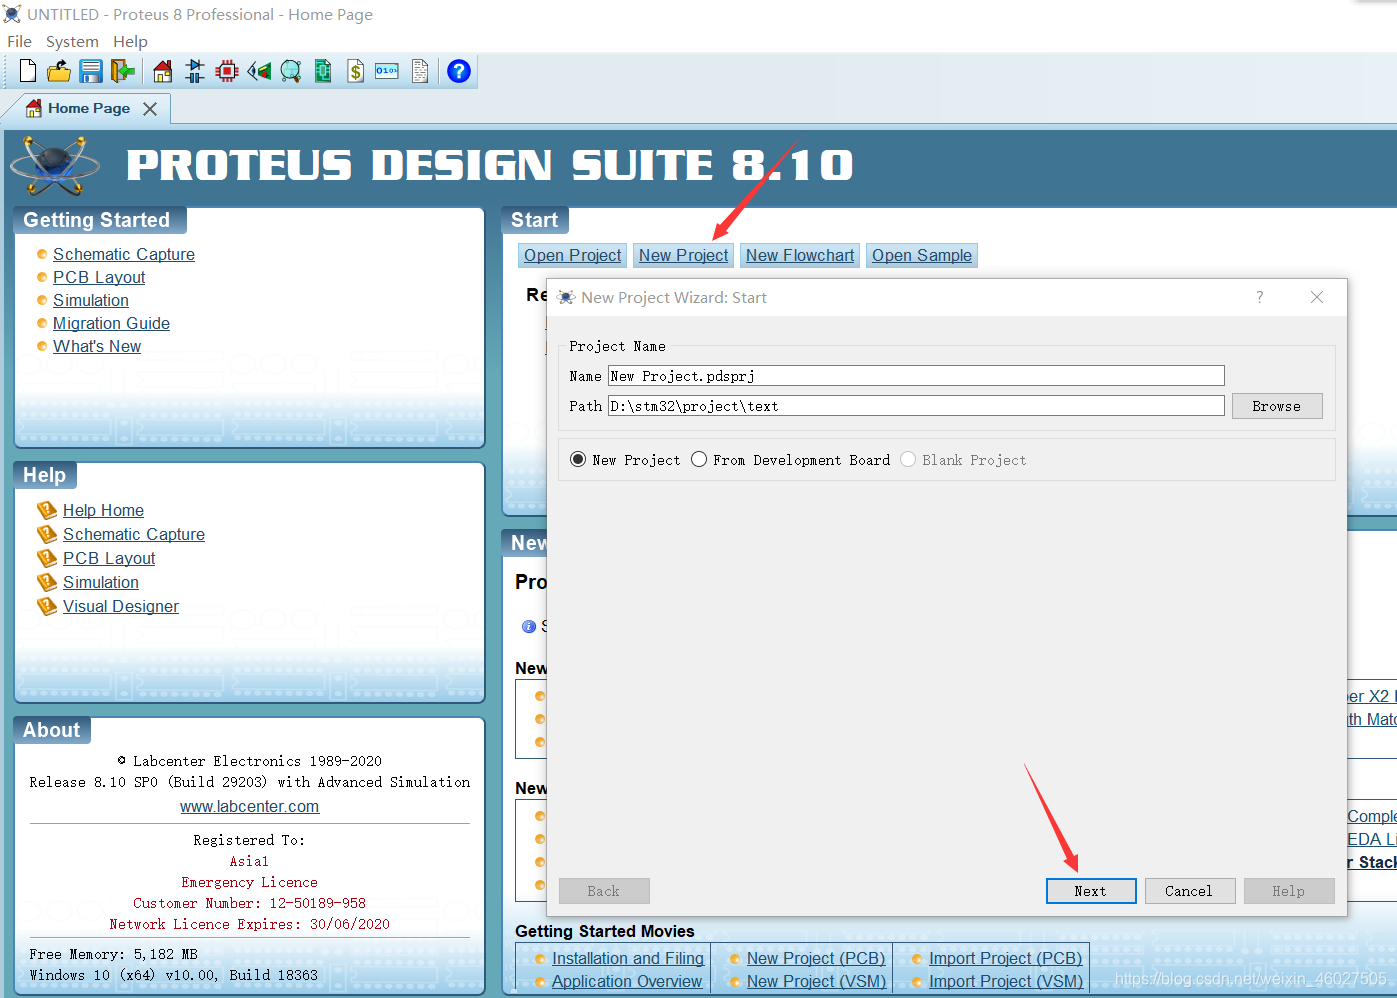This screenshot has height=998, width=1397.
Task: Click the wizard's bottom Help button
Action: [x=1289, y=891]
